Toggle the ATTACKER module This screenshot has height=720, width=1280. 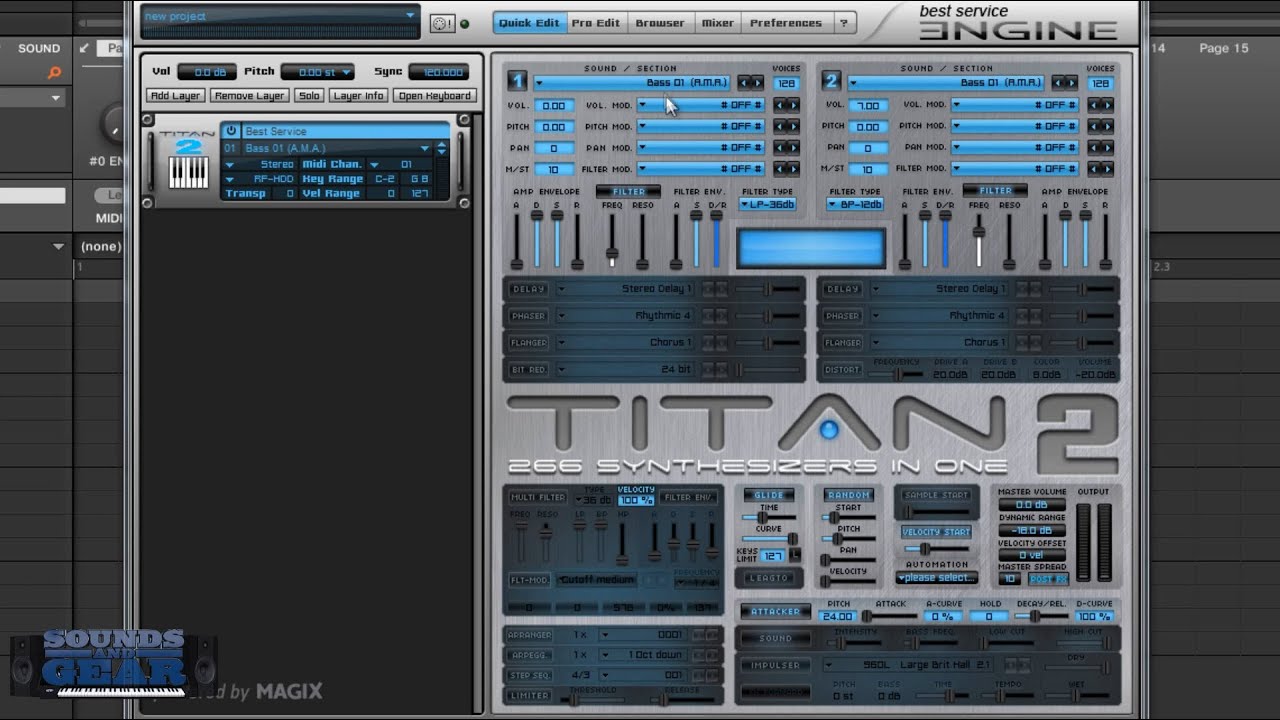click(776, 611)
